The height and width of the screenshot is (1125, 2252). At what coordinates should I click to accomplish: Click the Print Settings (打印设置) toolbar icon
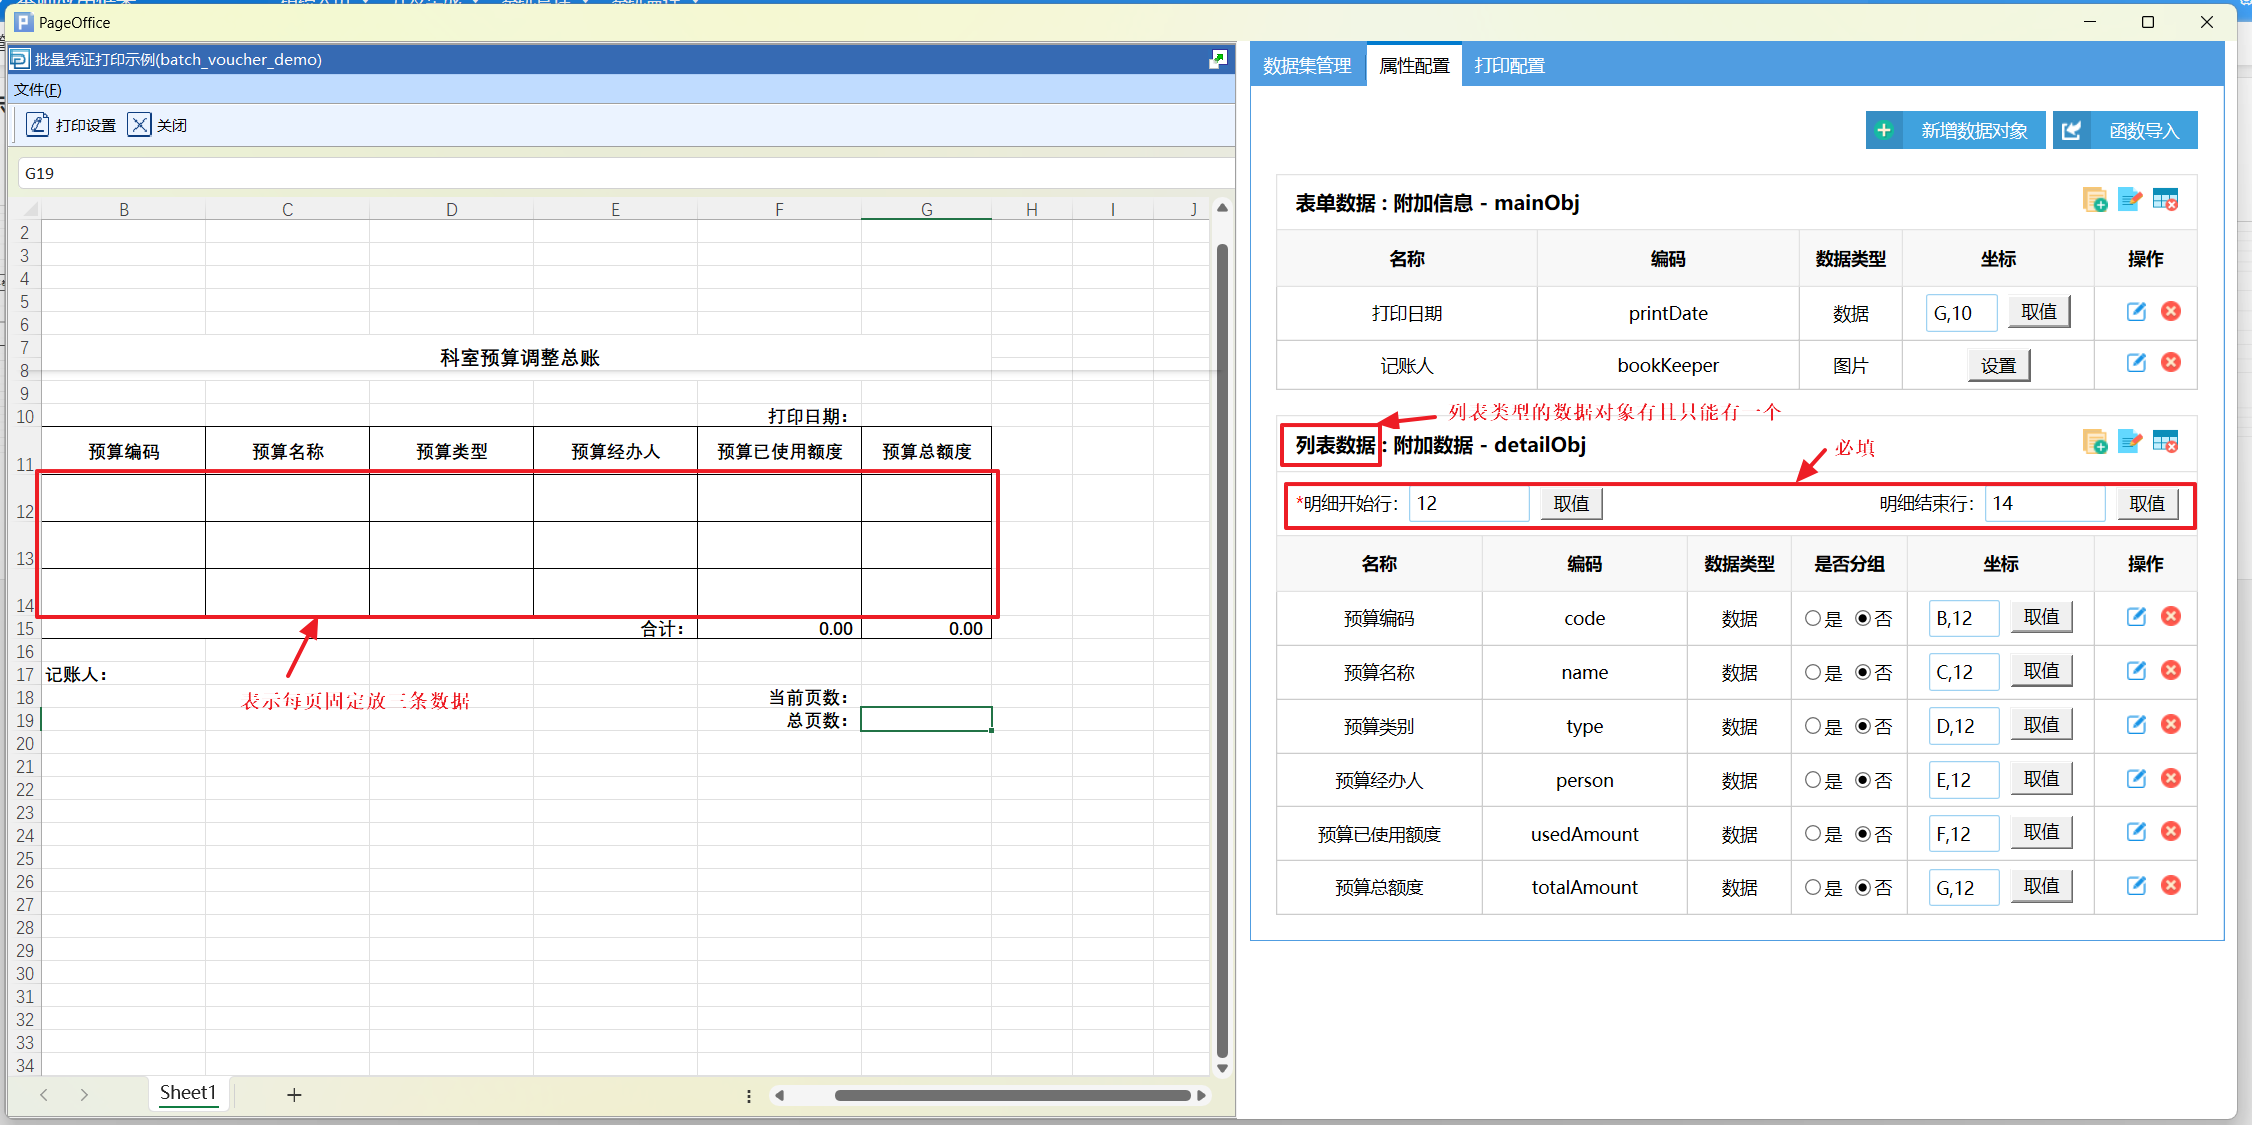click(38, 125)
